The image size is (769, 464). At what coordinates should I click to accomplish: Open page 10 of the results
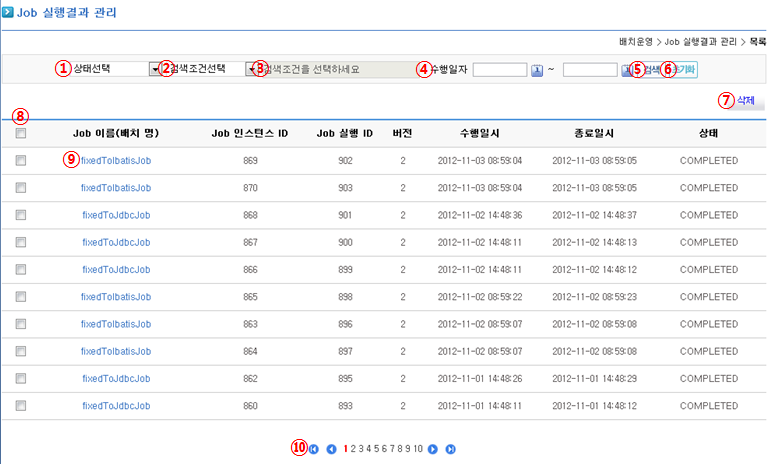(x=418, y=449)
